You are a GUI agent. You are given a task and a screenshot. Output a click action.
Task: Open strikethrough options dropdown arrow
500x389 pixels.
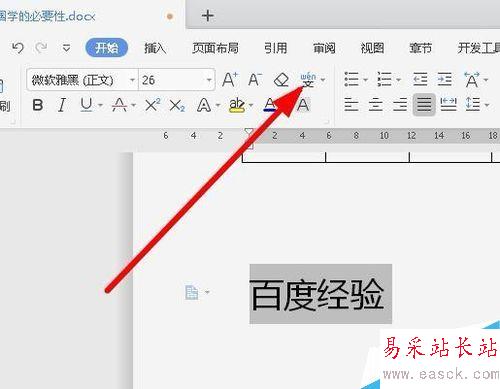[133, 105]
